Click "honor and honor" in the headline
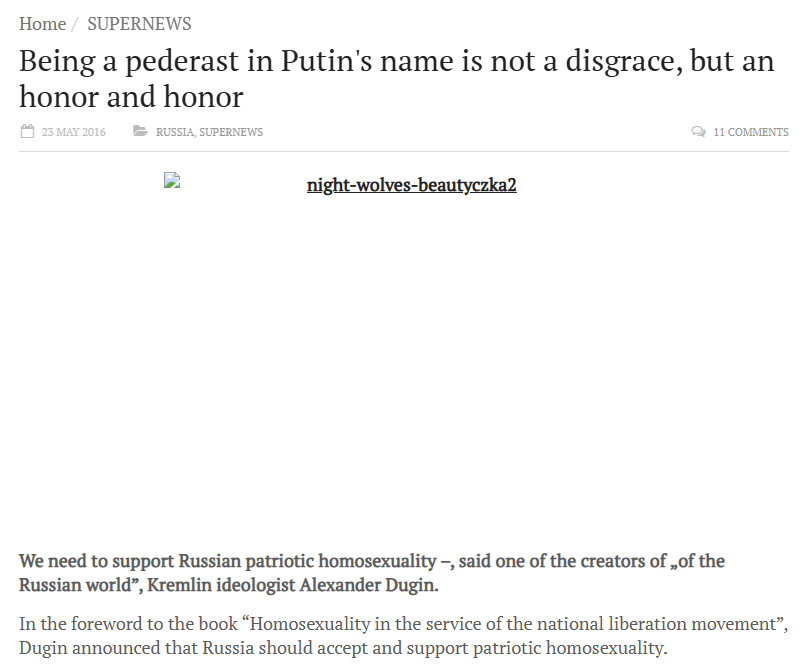811x667 pixels. click(x=131, y=97)
